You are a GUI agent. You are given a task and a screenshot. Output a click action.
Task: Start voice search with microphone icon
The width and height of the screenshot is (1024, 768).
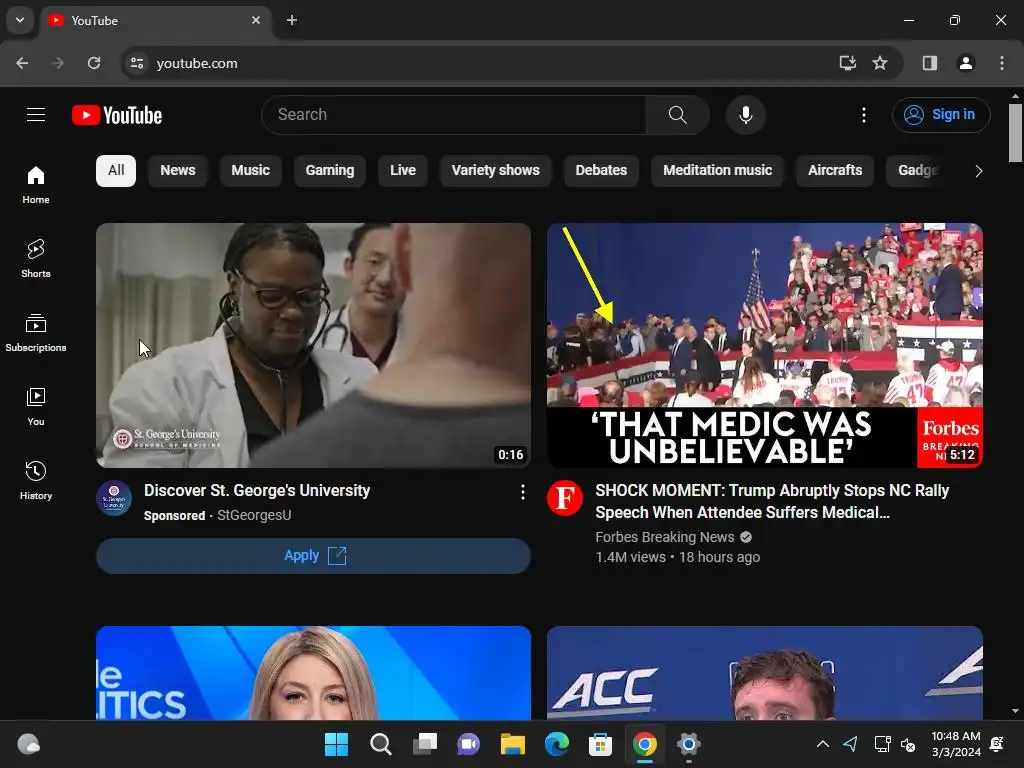click(745, 115)
